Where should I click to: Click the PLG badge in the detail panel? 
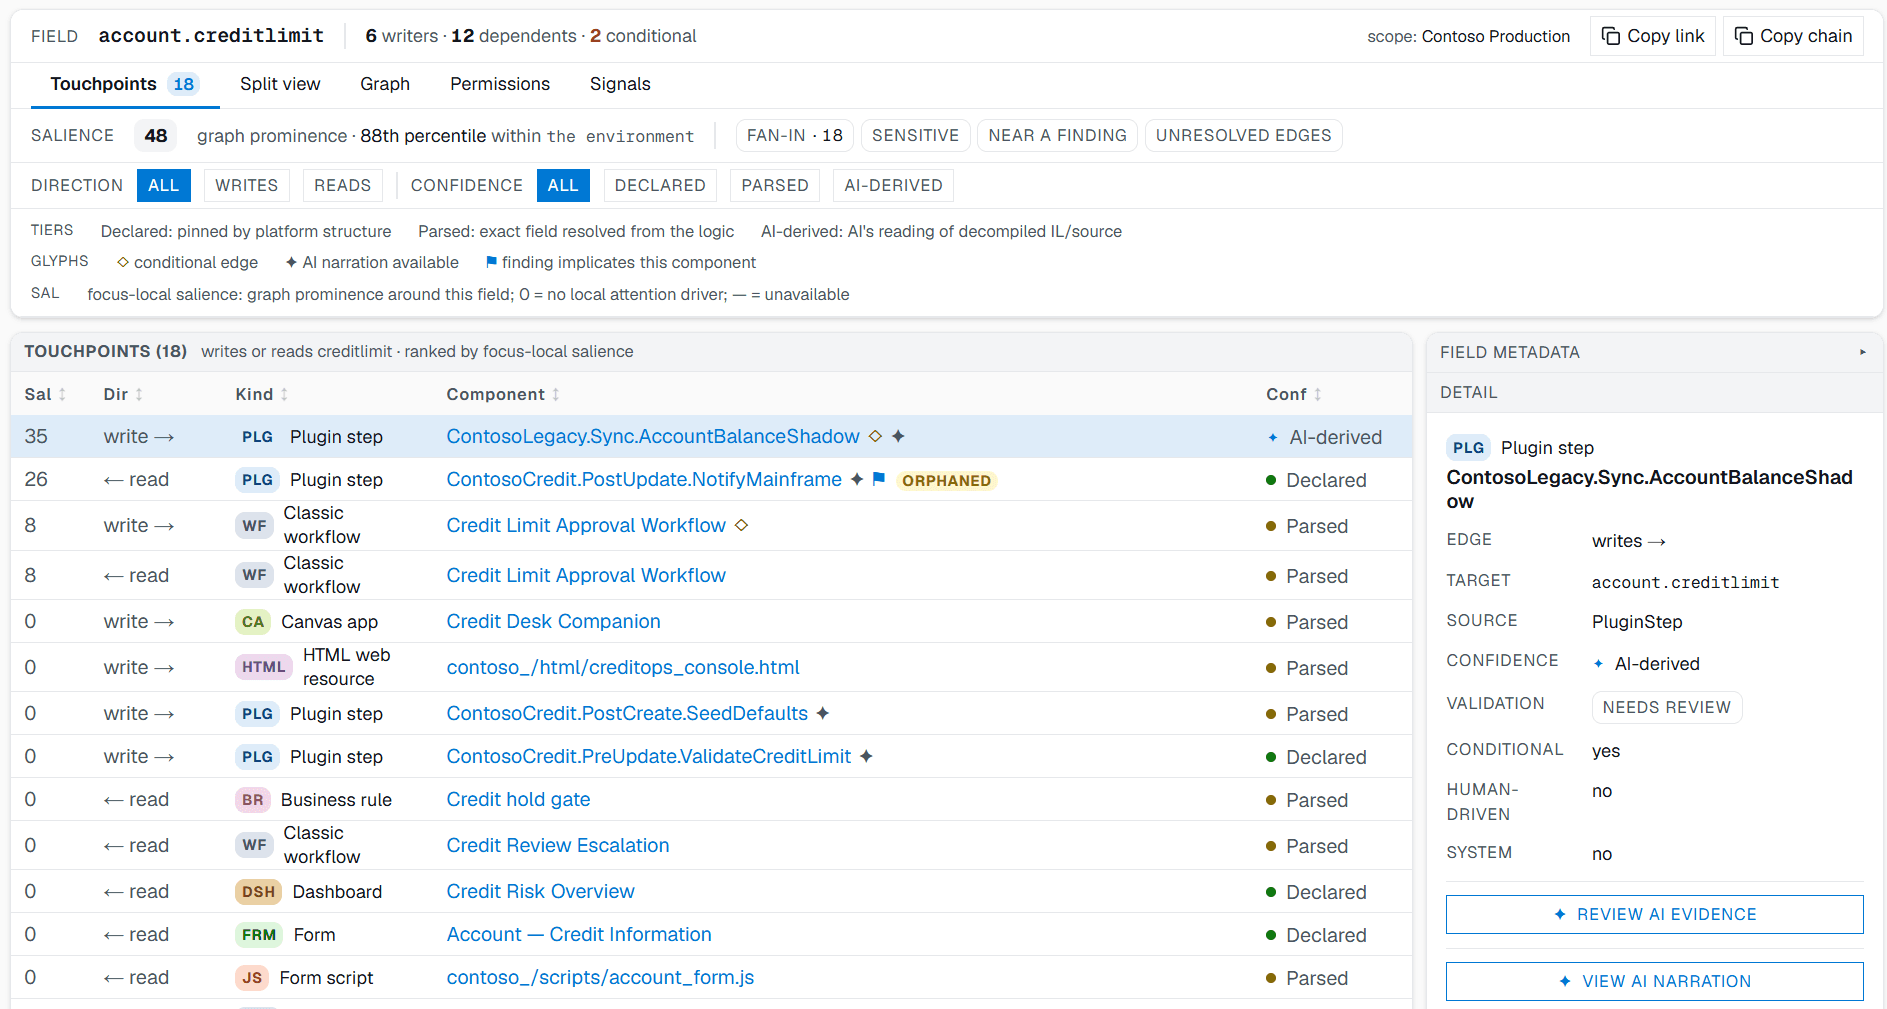click(x=1468, y=448)
